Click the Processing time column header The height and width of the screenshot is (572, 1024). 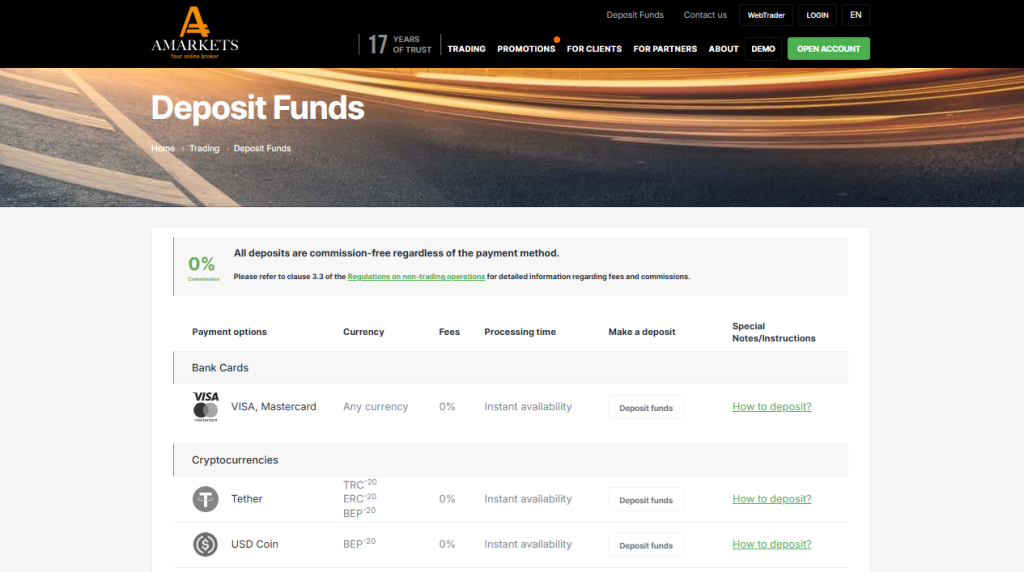(520, 332)
